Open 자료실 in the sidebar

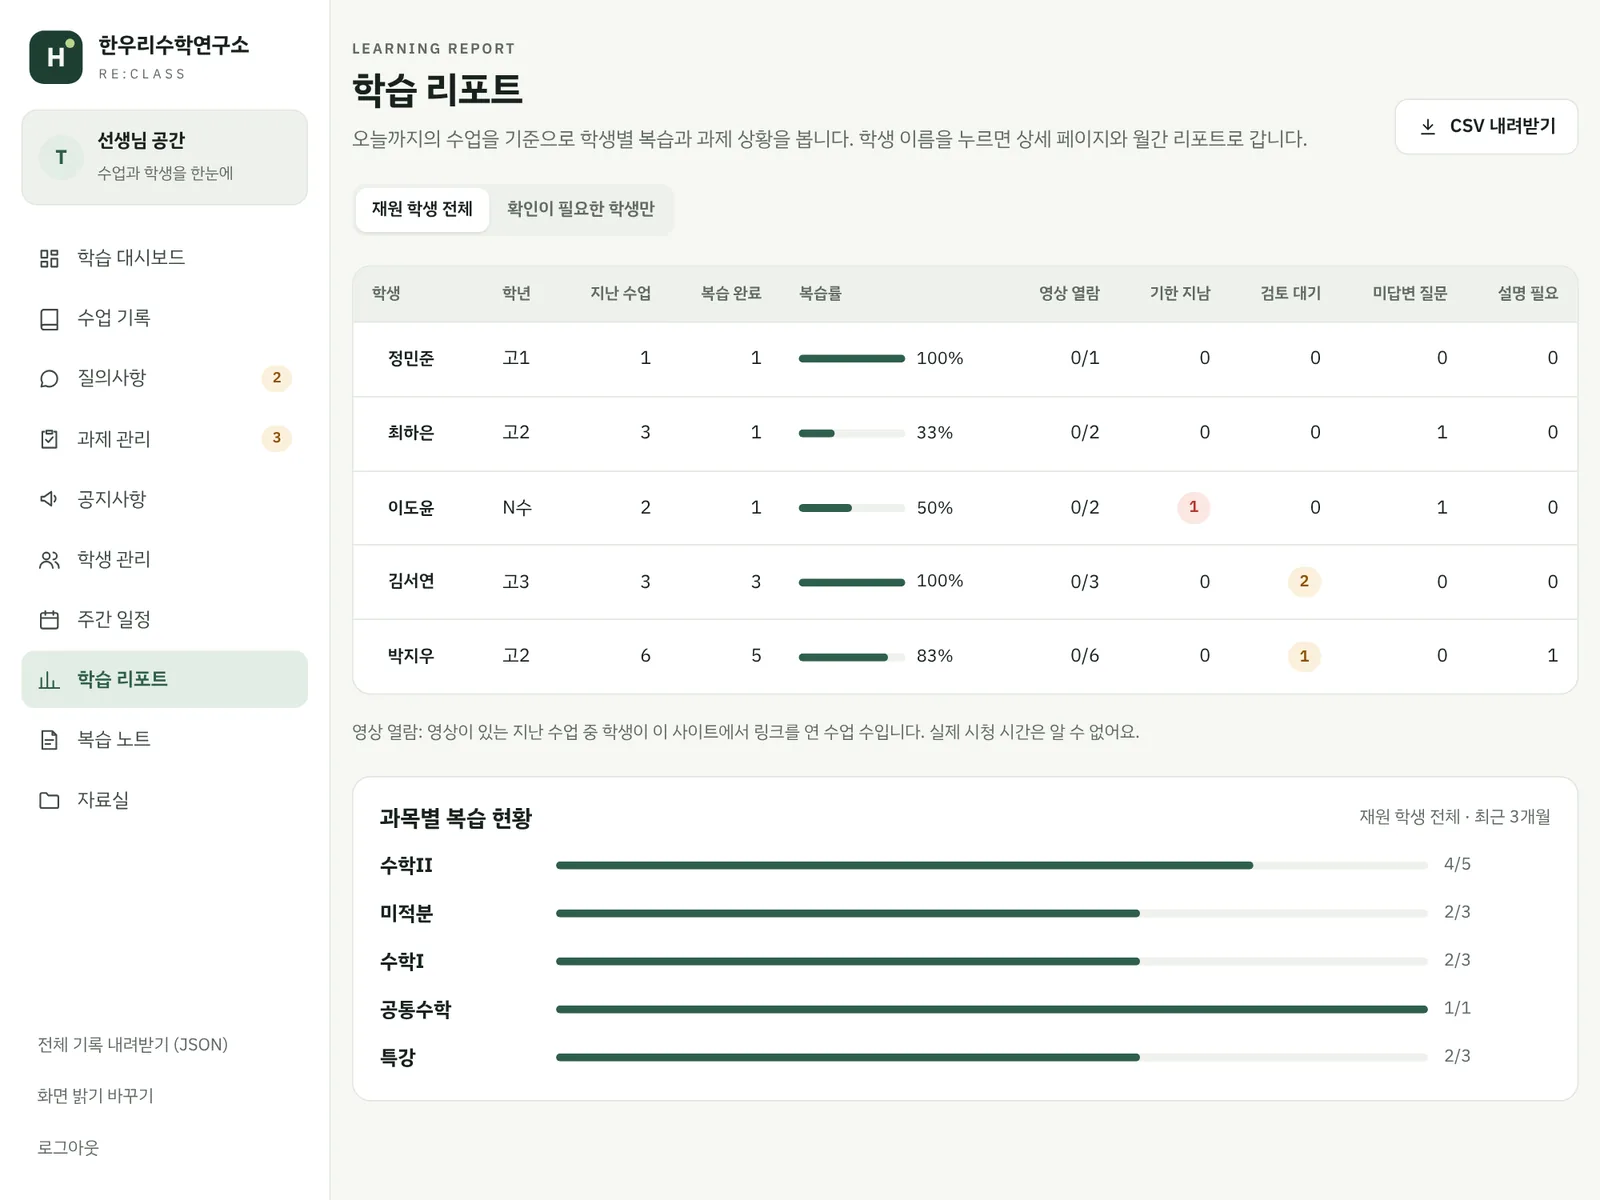(165, 800)
